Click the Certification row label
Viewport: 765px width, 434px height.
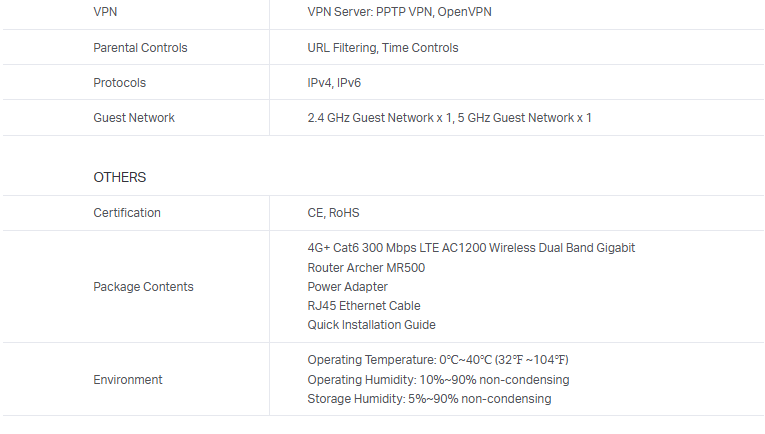[x=127, y=212]
